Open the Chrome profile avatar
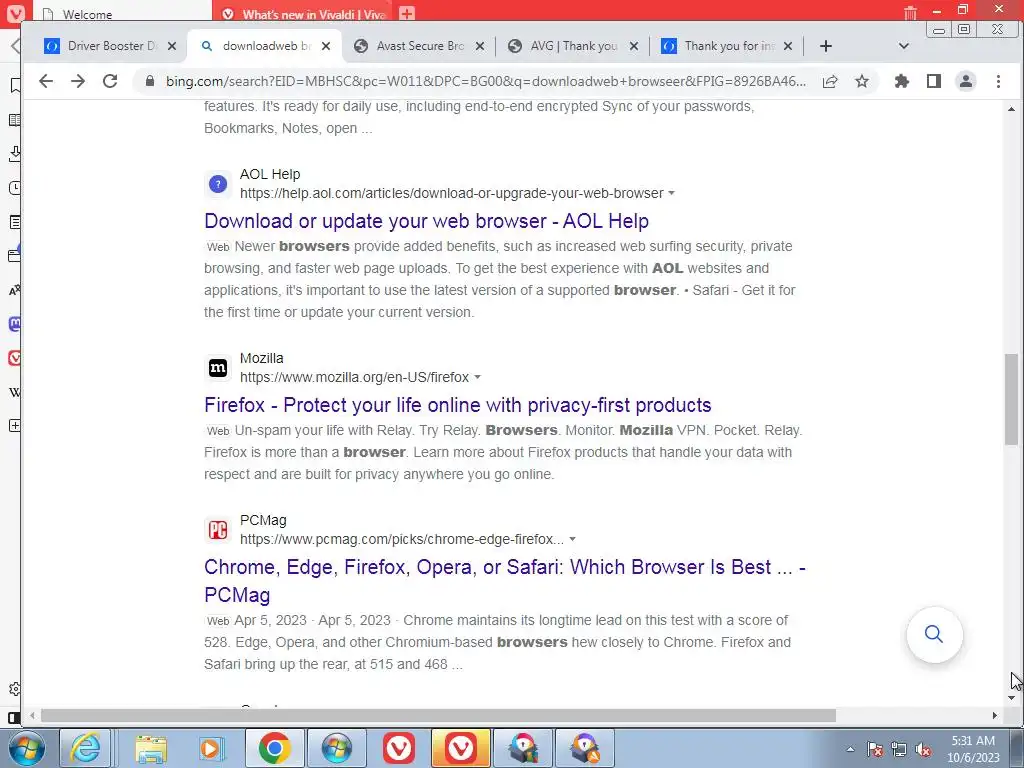The image size is (1024, 768). coord(966,81)
